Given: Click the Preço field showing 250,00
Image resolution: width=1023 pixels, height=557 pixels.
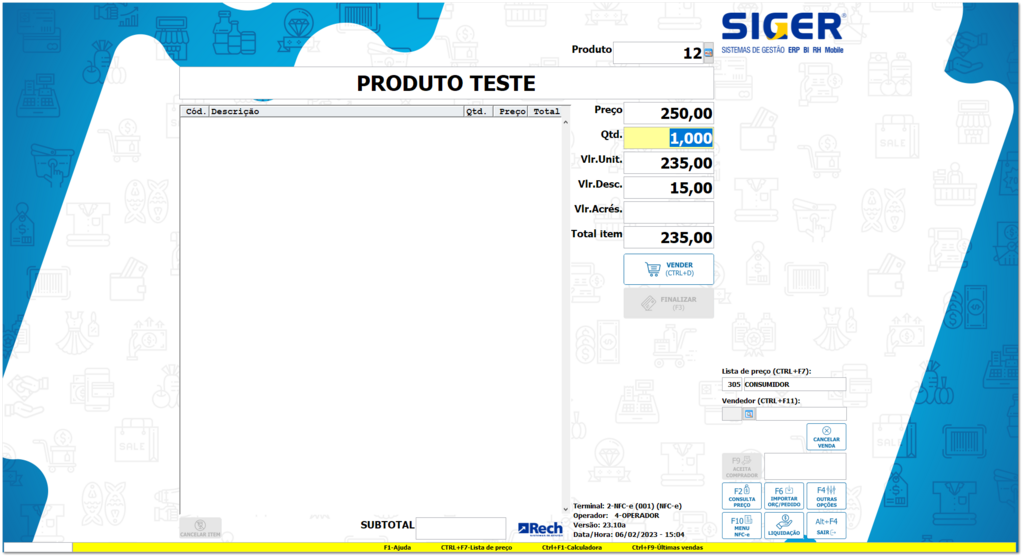Looking at the screenshot, I should [x=669, y=113].
